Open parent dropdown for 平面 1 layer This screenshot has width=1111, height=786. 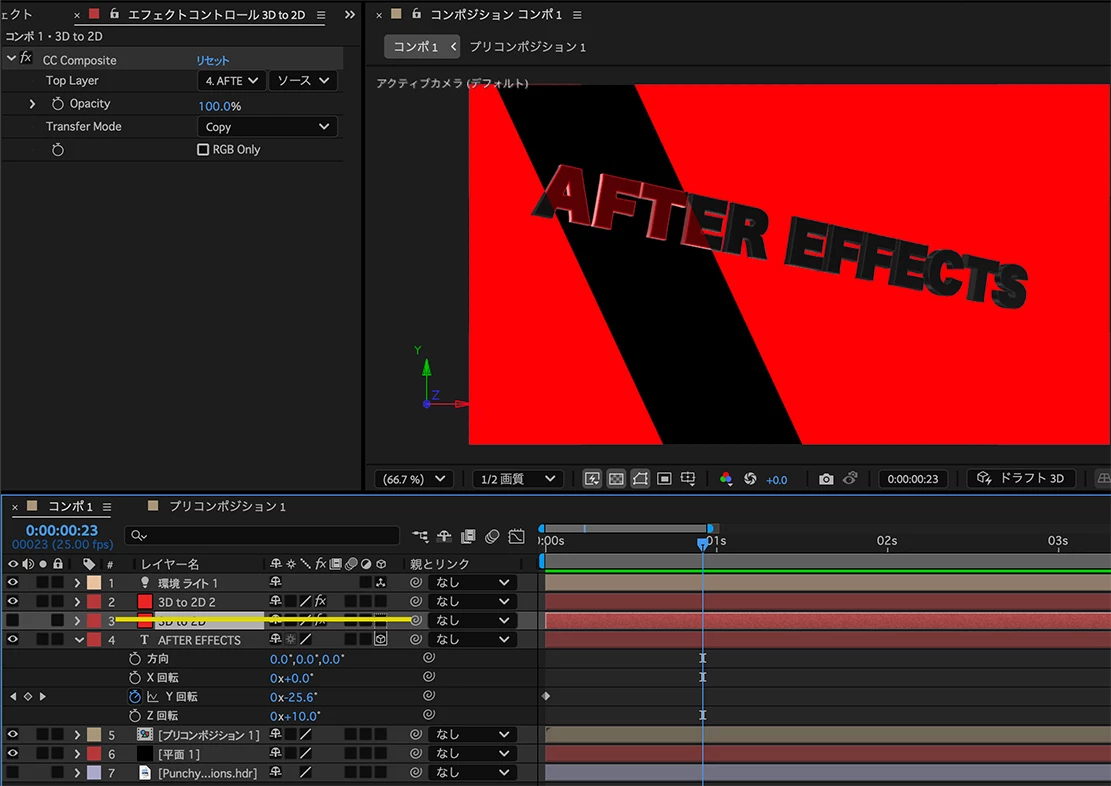click(471, 753)
